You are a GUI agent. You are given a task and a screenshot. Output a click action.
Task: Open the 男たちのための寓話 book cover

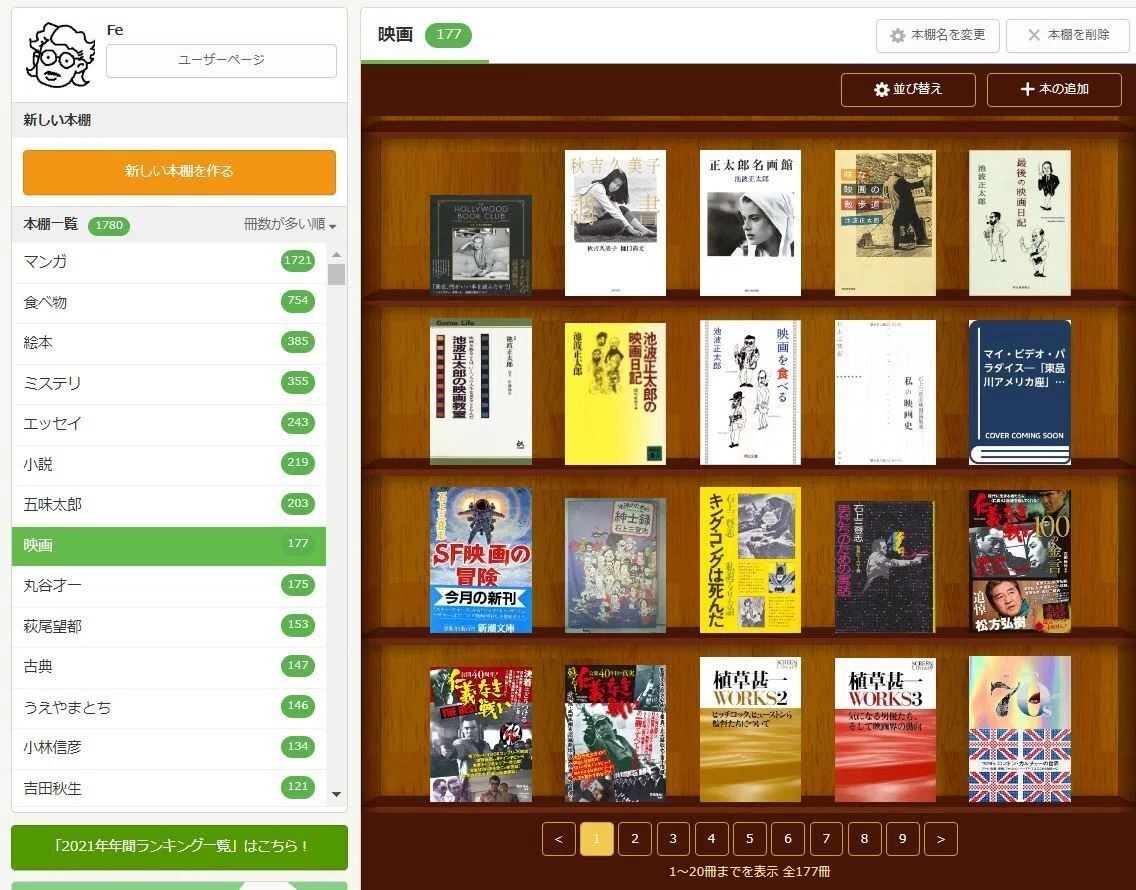885,567
